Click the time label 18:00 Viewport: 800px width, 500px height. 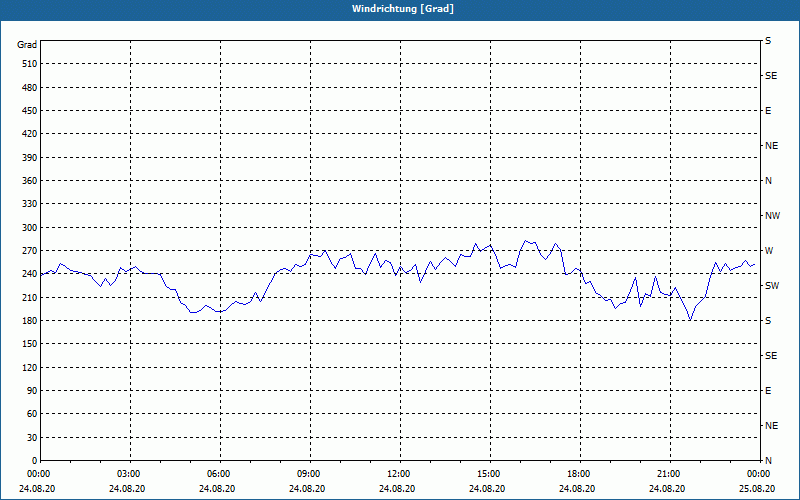(x=578, y=474)
